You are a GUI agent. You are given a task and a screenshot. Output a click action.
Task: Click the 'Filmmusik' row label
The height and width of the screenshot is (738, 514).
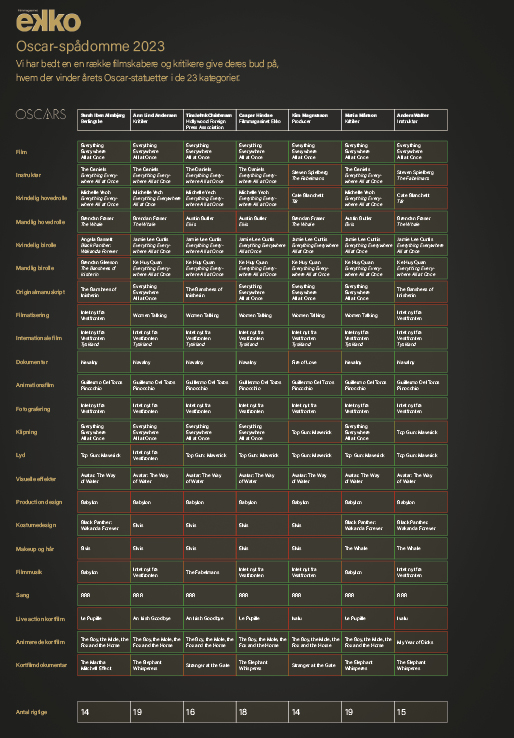pyautogui.click(x=29, y=572)
